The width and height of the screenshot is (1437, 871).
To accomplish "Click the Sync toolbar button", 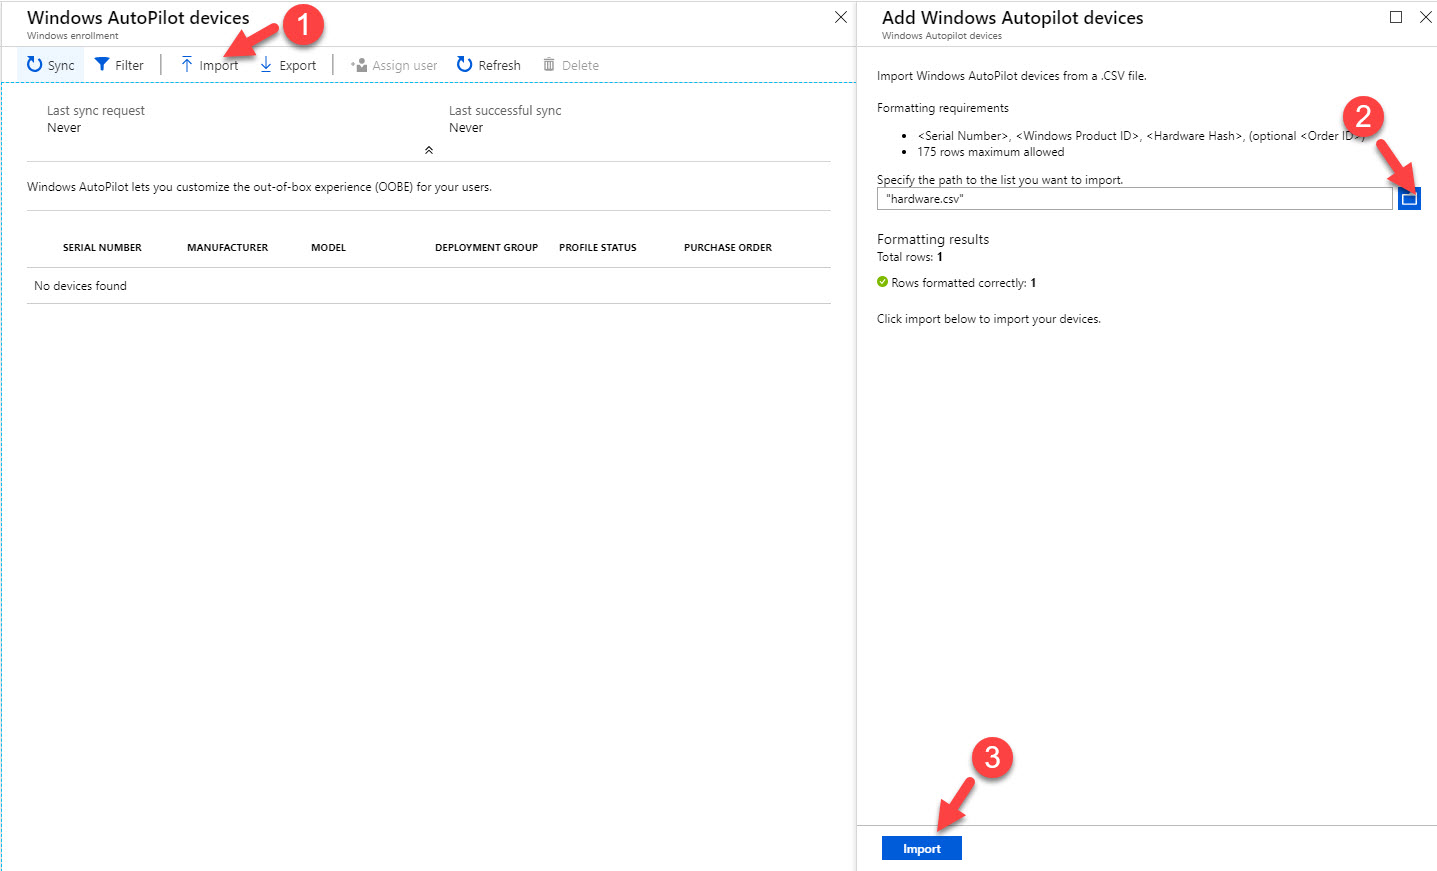I will click(50, 65).
